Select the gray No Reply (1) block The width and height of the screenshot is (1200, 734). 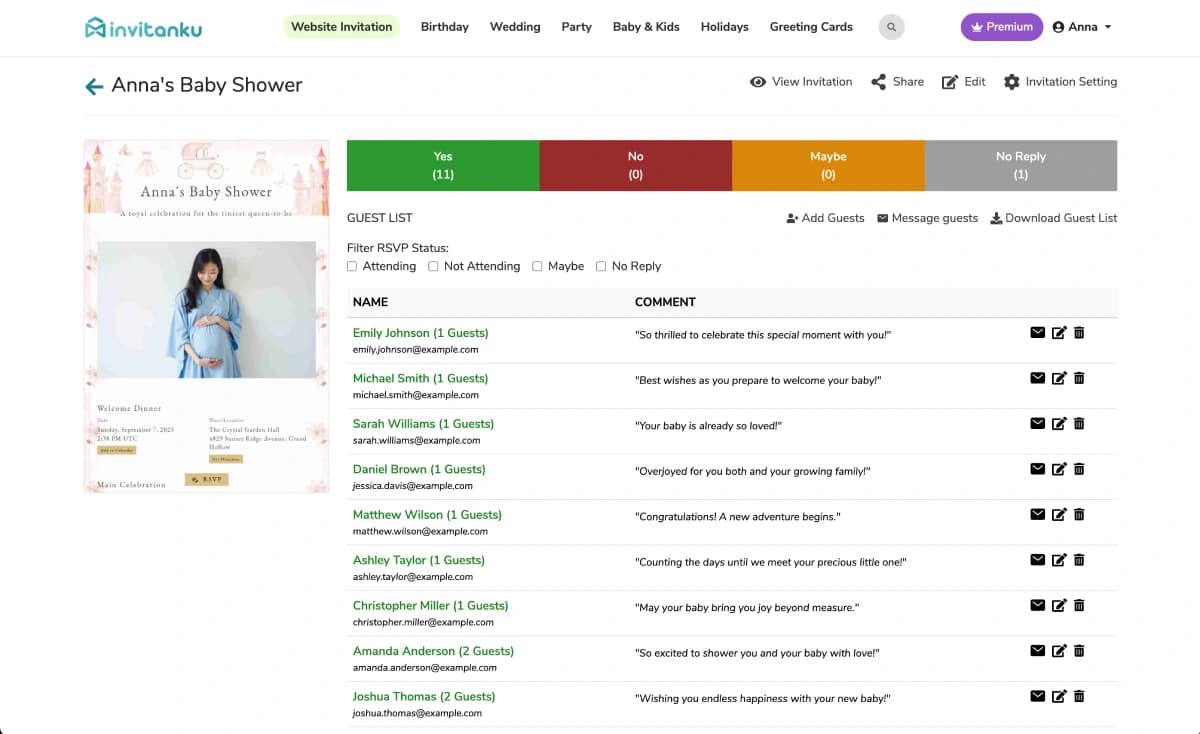click(x=1021, y=165)
